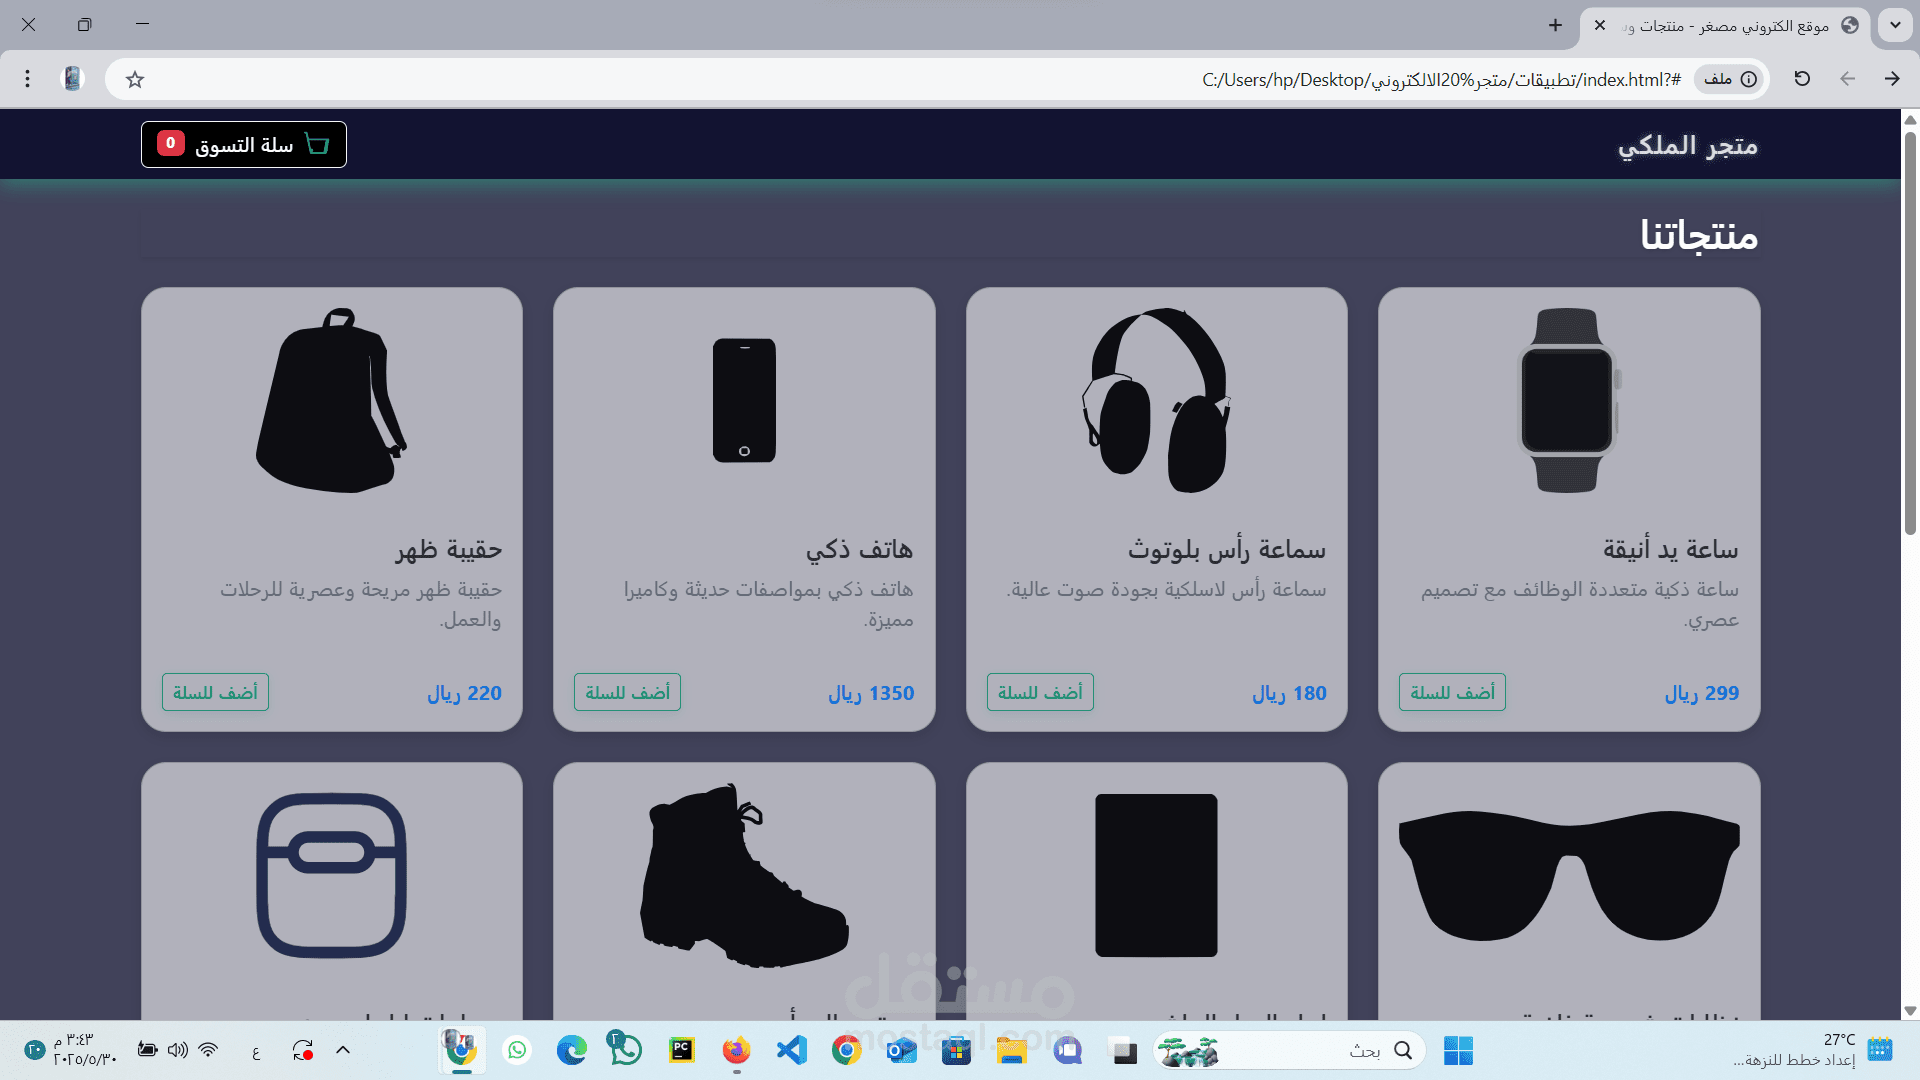Viewport: 1920px width, 1080px height.
Task: Click the 220 ريال price
Action: [x=464, y=693]
